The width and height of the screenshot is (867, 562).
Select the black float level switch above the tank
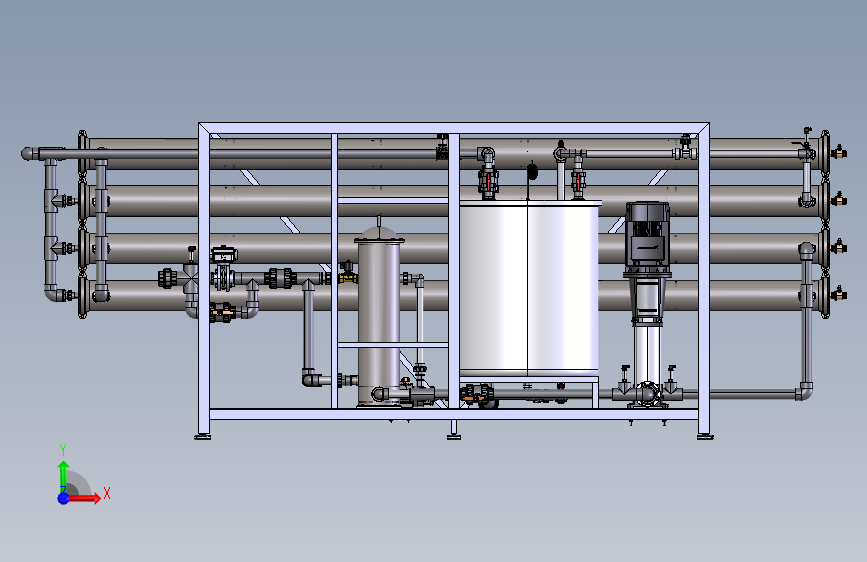[x=532, y=170]
